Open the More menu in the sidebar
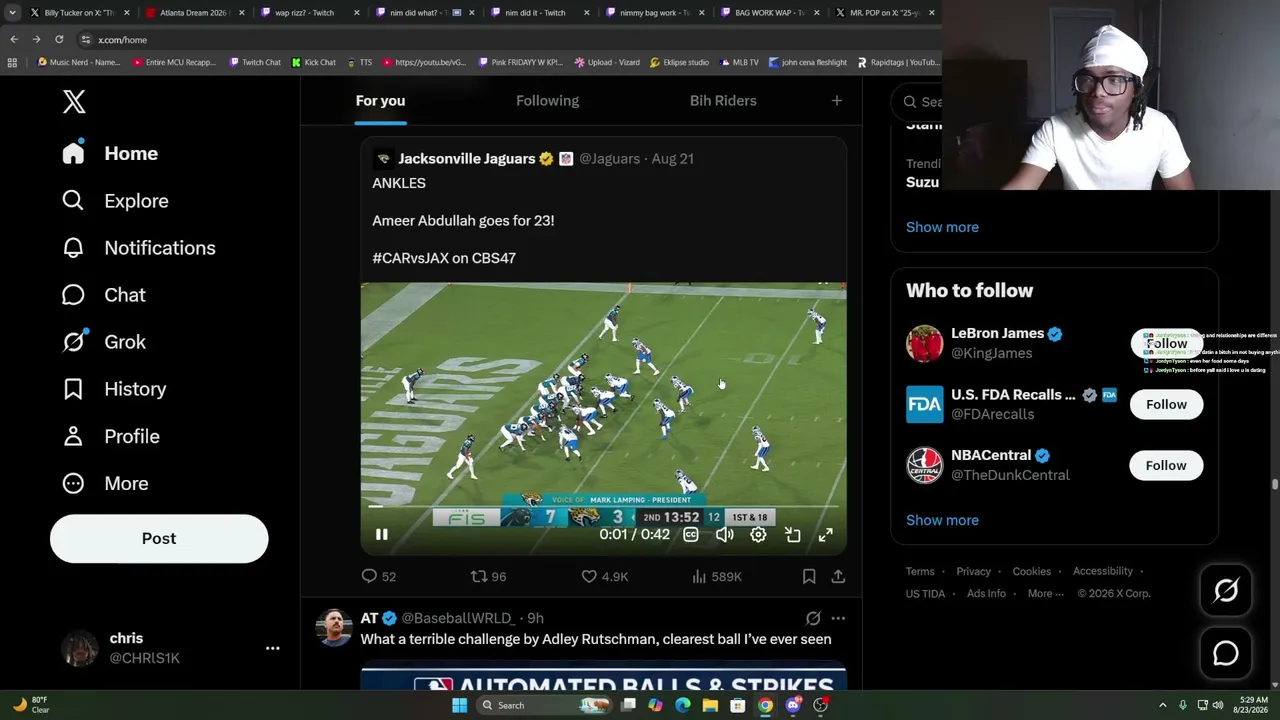 click(105, 483)
